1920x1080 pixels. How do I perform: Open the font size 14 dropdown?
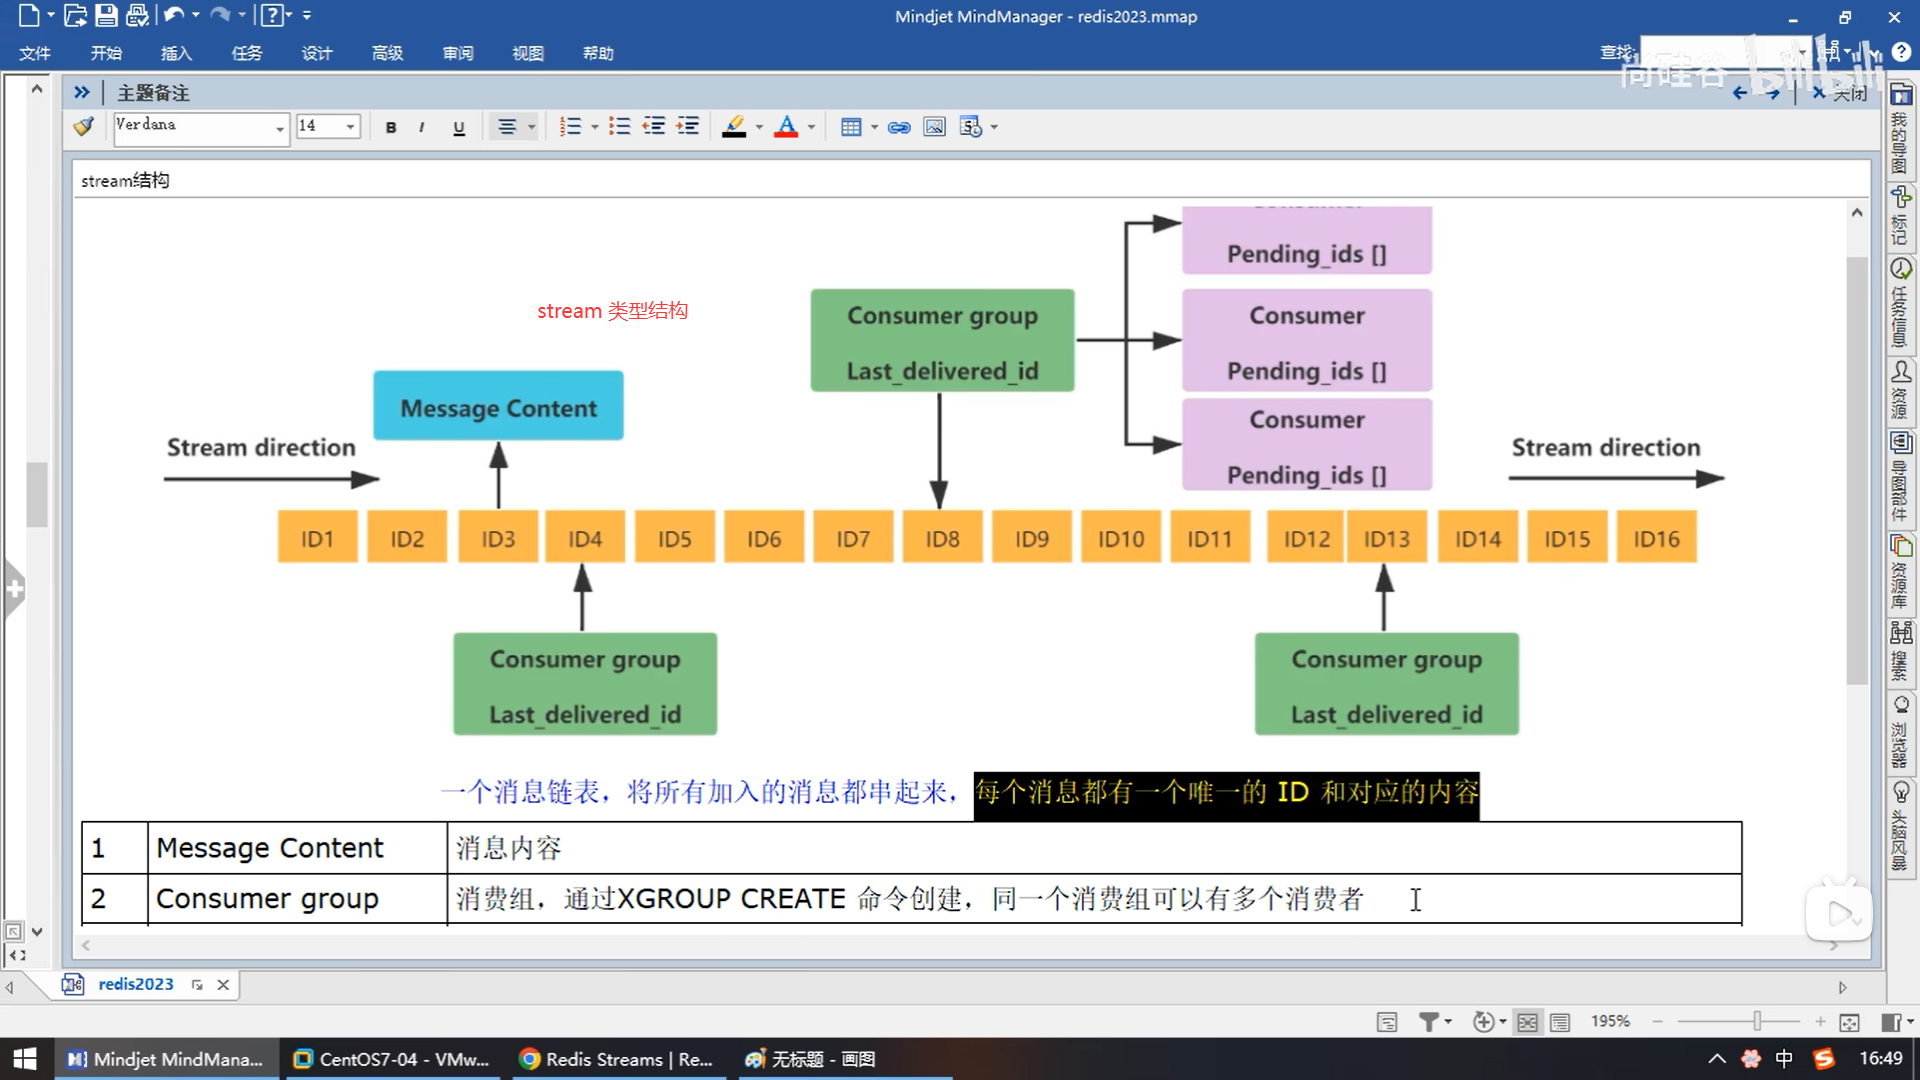(350, 127)
